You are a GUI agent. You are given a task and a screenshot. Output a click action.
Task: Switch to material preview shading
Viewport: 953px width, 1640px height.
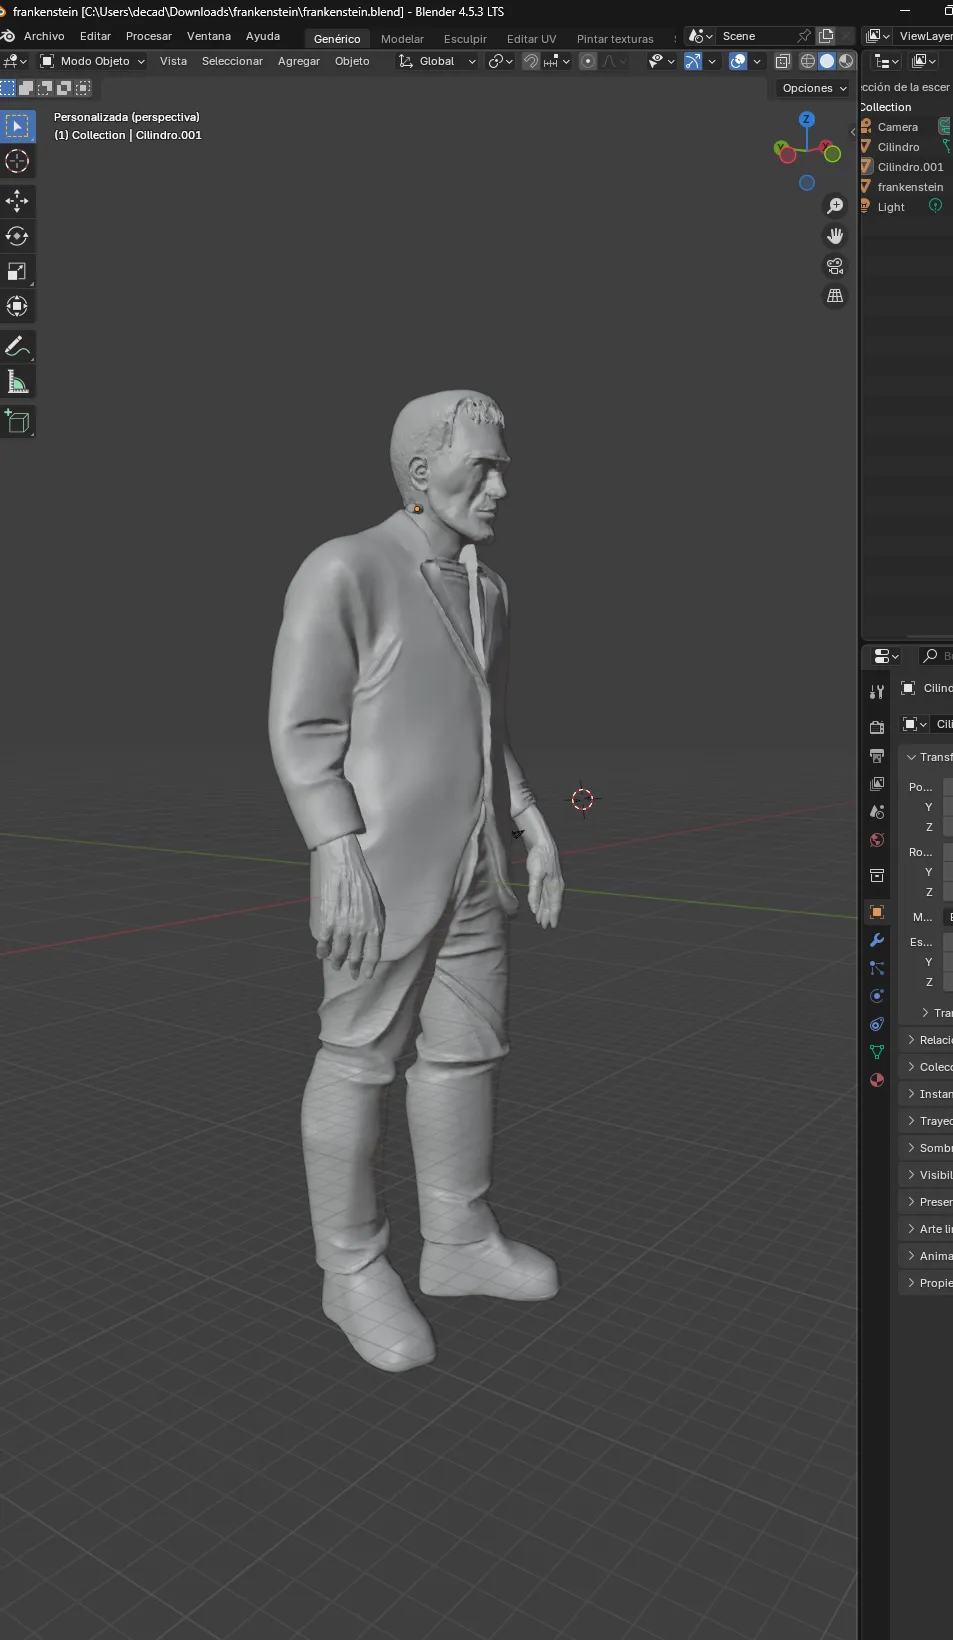pyautogui.click(x=846, y=61)
